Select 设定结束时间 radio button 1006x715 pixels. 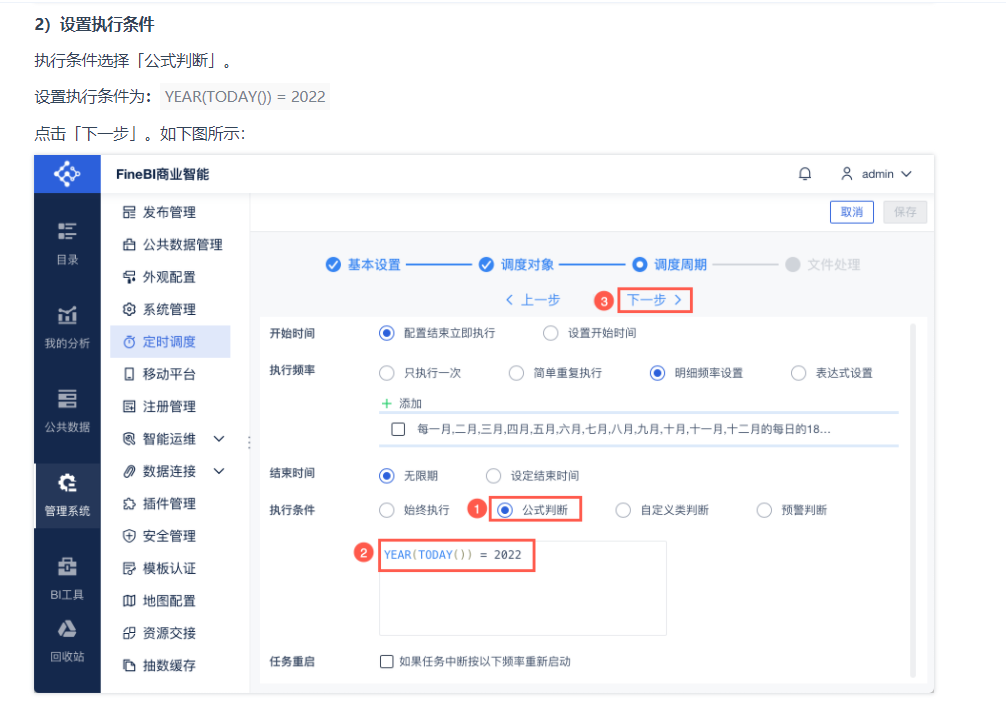click(493, 476)
